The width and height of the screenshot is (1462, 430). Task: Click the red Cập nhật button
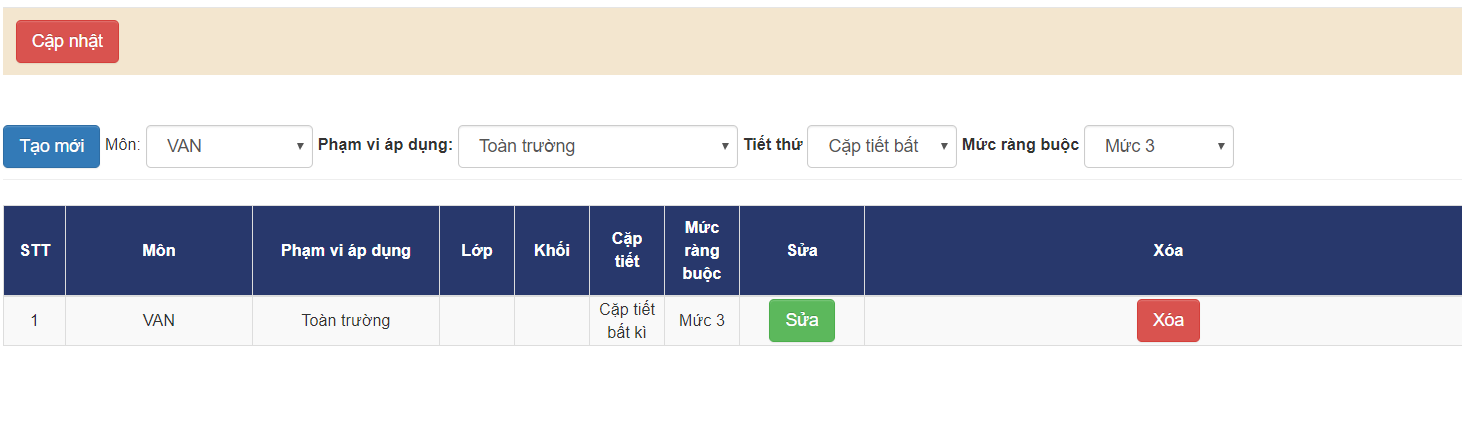(67, 41)
